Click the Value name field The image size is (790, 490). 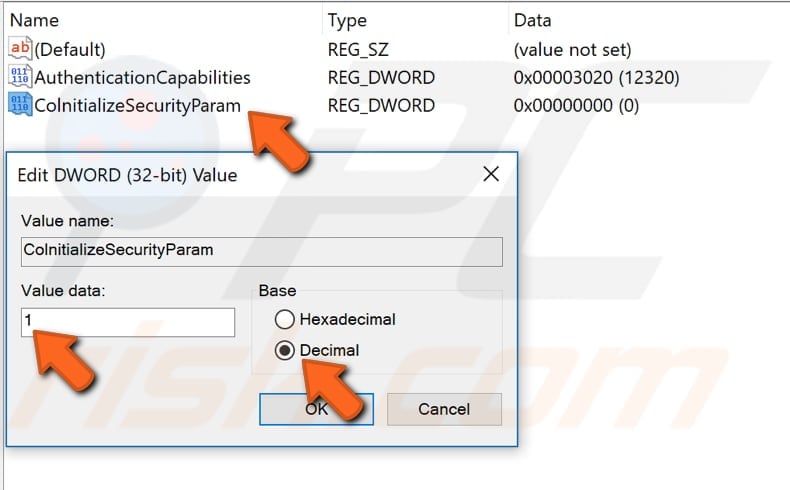click(261, 251)
